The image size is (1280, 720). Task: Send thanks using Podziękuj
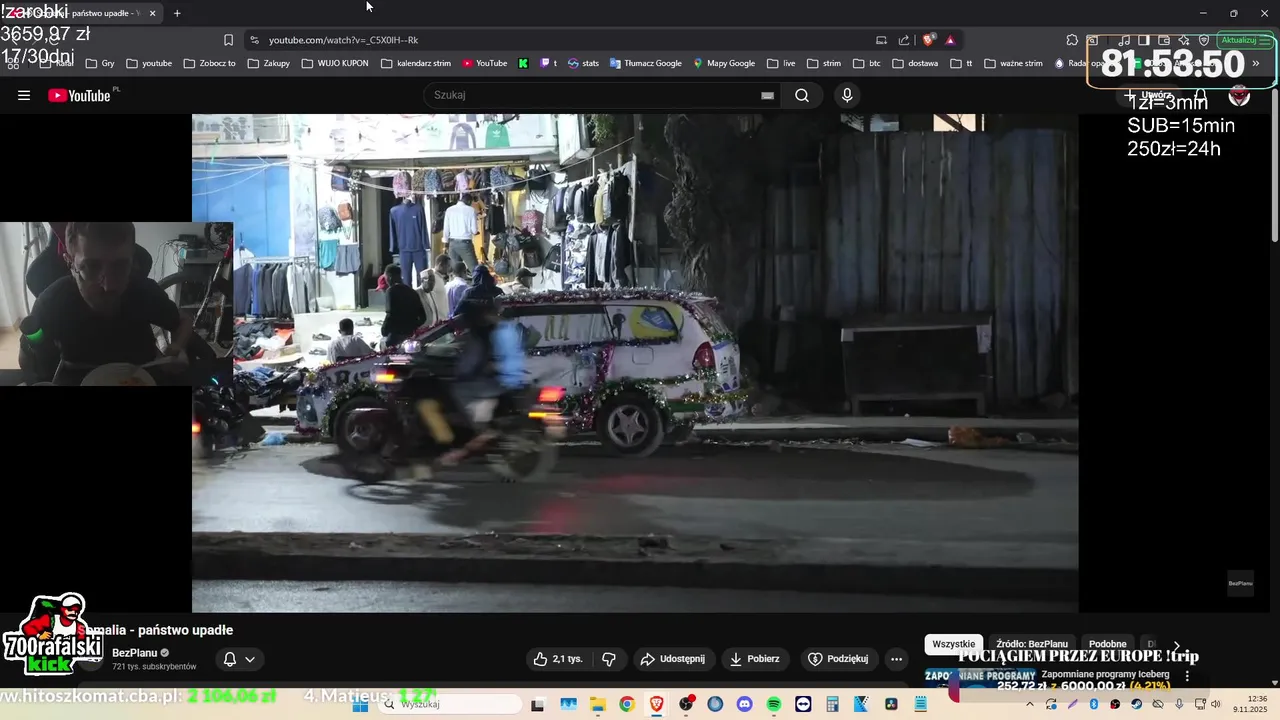coord(837,659)
